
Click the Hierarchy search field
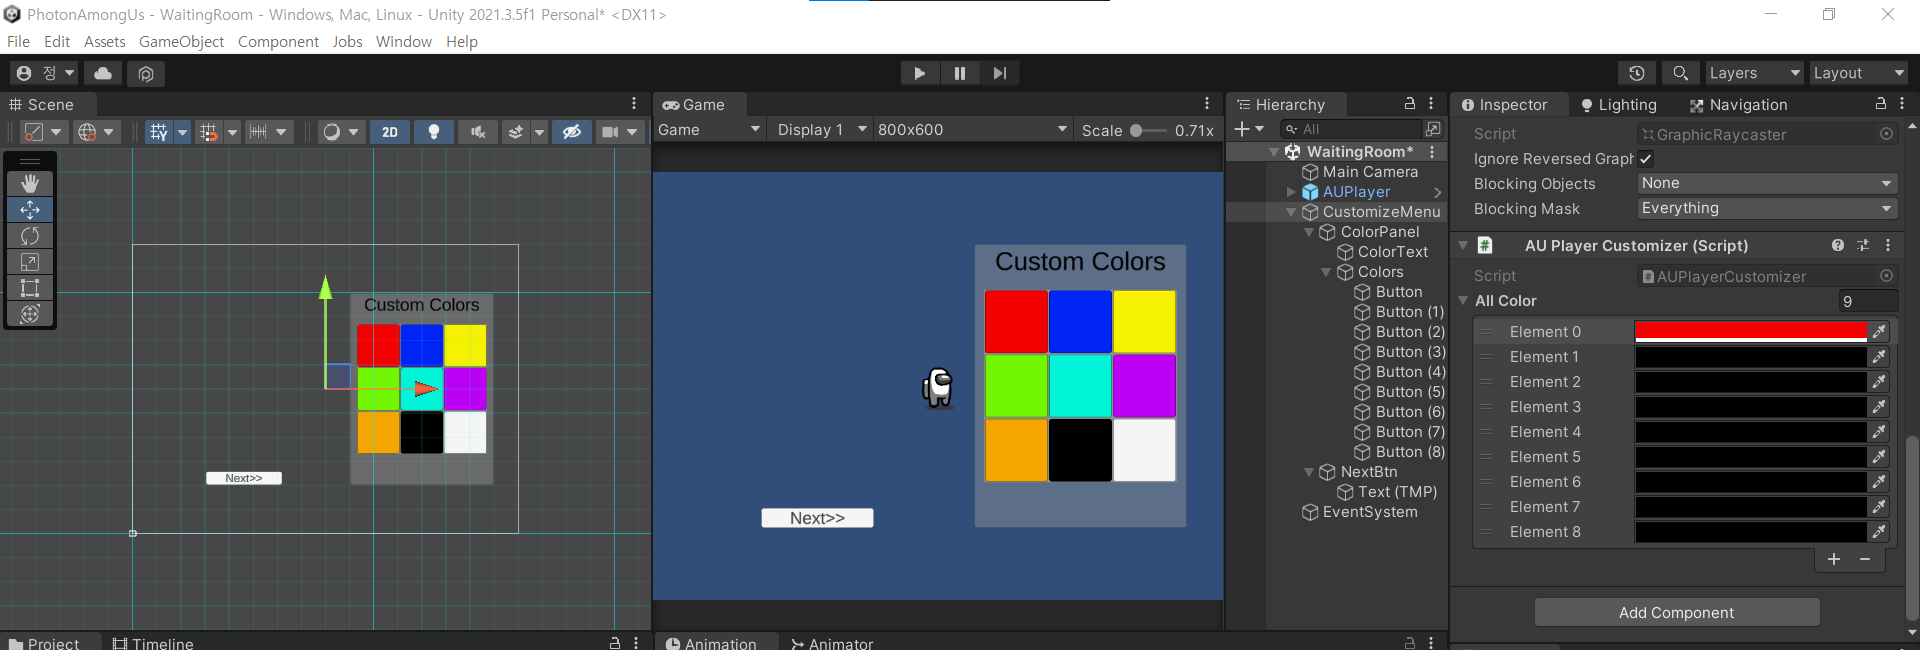pos(1352,129)
